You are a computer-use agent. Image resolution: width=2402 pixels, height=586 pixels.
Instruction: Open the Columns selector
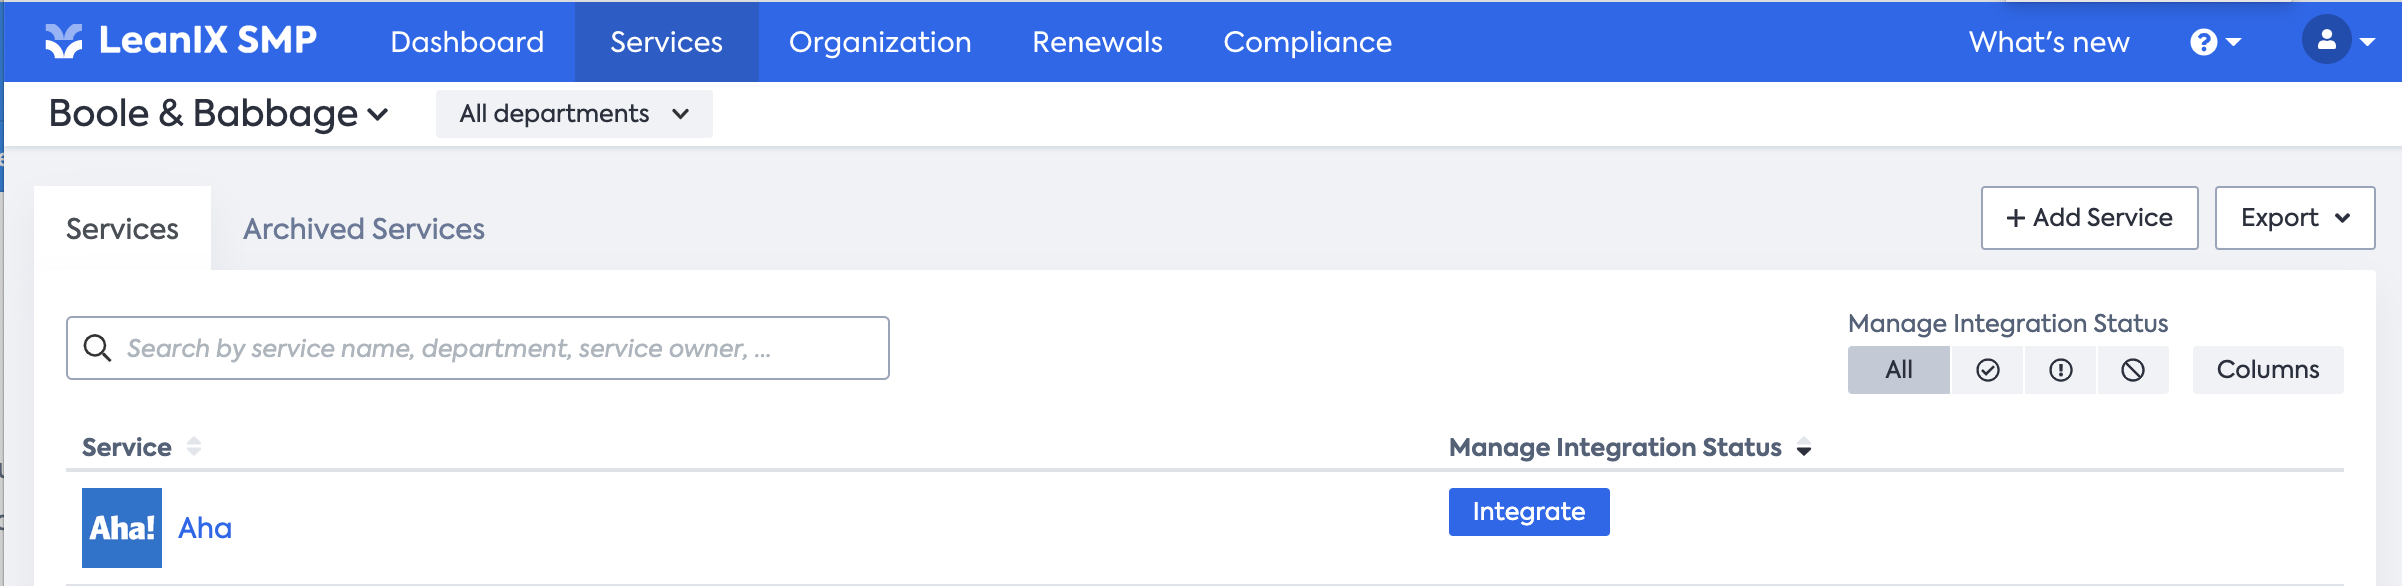coord(2268,370)
